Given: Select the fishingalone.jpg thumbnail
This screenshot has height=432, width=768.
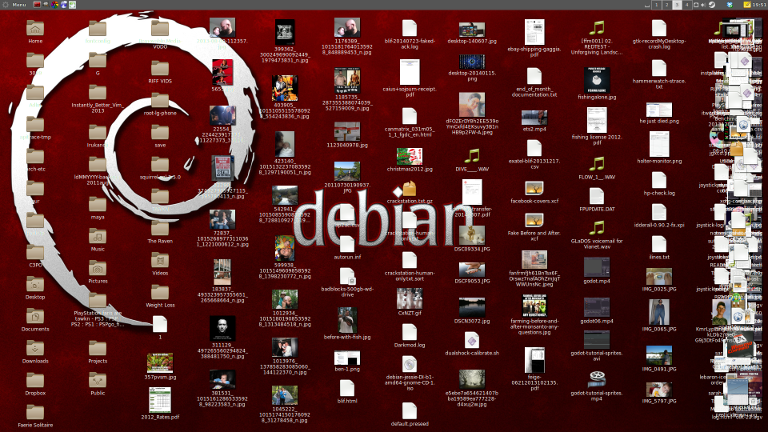Looking at the screenshot, I should point(597,80).
